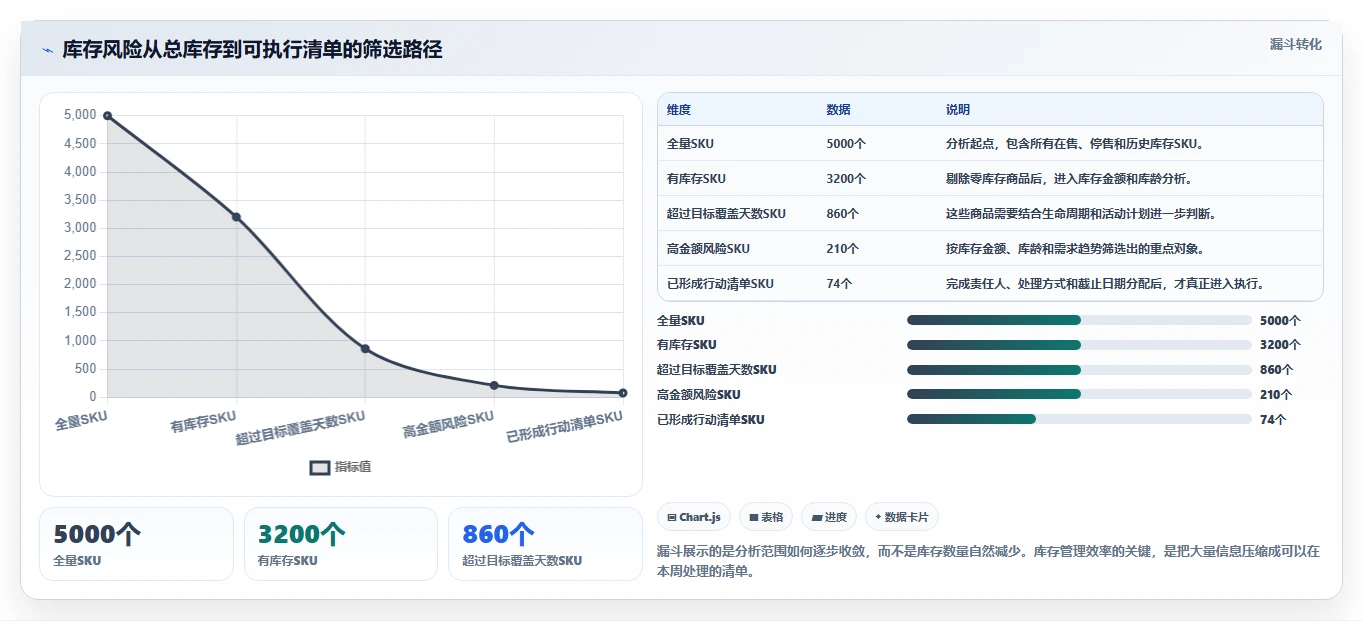Click the 漏斗转化 label in header
Viewport: 1363px width, 621px height.
[x=1295, y=44]
